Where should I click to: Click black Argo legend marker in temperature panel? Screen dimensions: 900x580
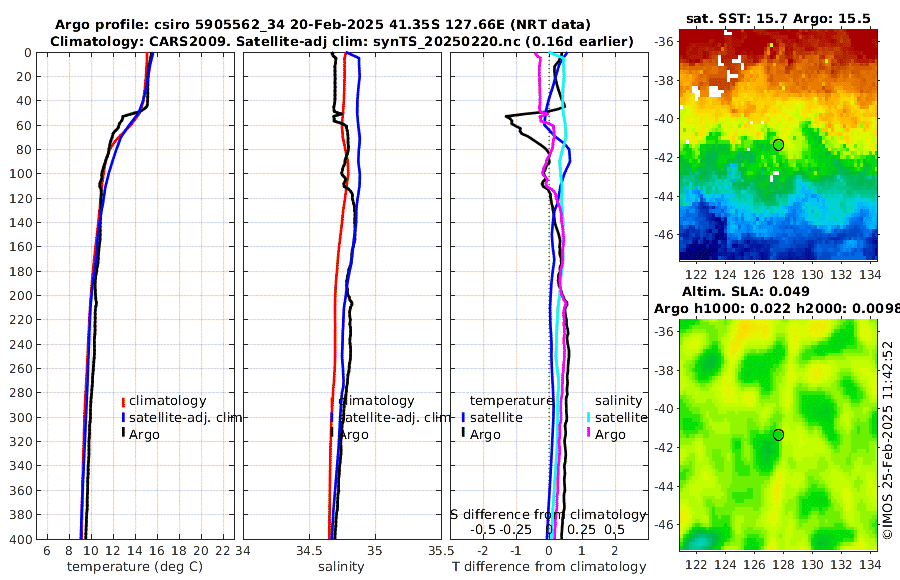pyautogui.click(x=123, y=434)
